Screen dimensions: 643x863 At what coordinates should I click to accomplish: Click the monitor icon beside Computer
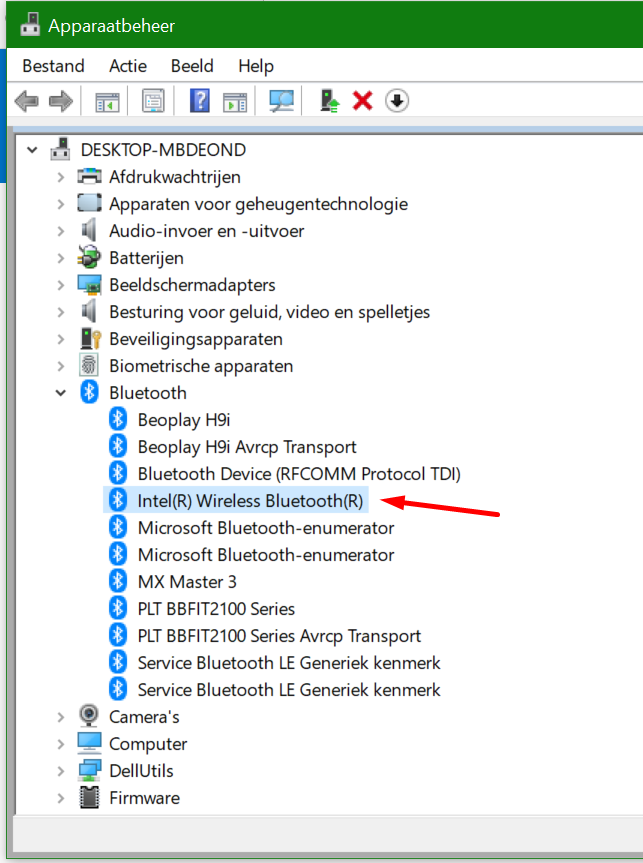(x=89, y=743)
